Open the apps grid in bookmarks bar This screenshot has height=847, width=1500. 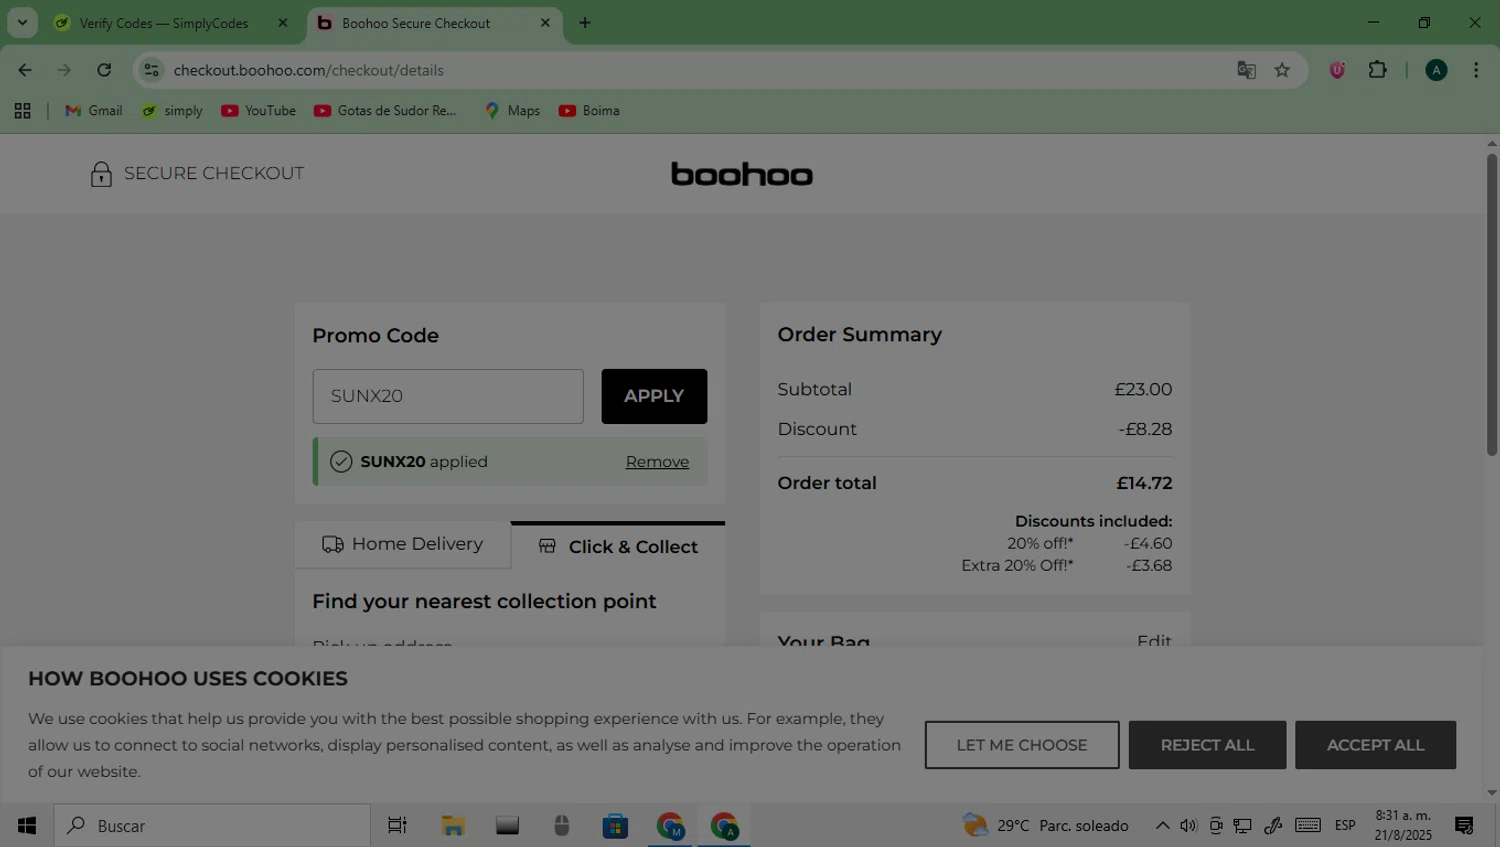[x=22, y=111]
